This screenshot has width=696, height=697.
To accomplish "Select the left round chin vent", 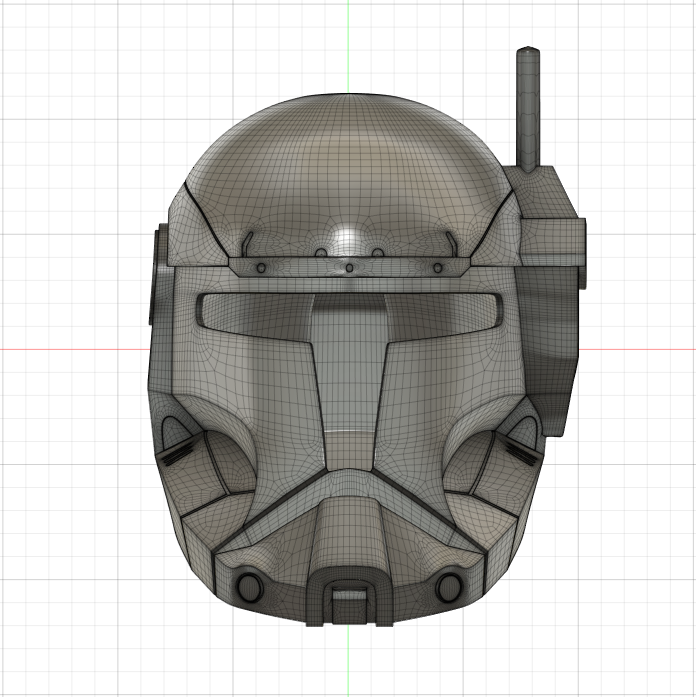I will 249,587.
